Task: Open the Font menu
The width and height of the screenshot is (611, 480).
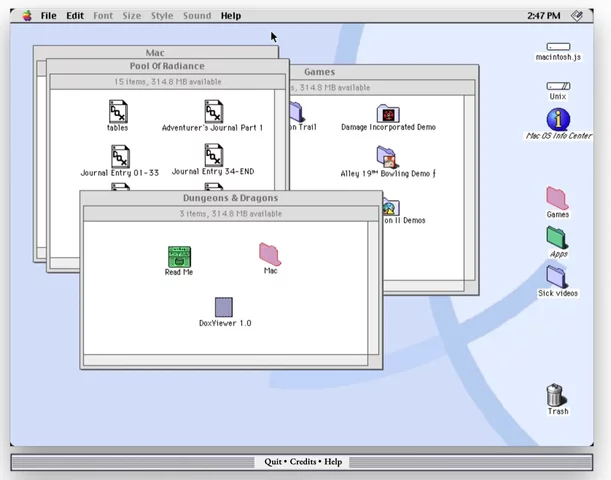Action: (x=103, y=16)
